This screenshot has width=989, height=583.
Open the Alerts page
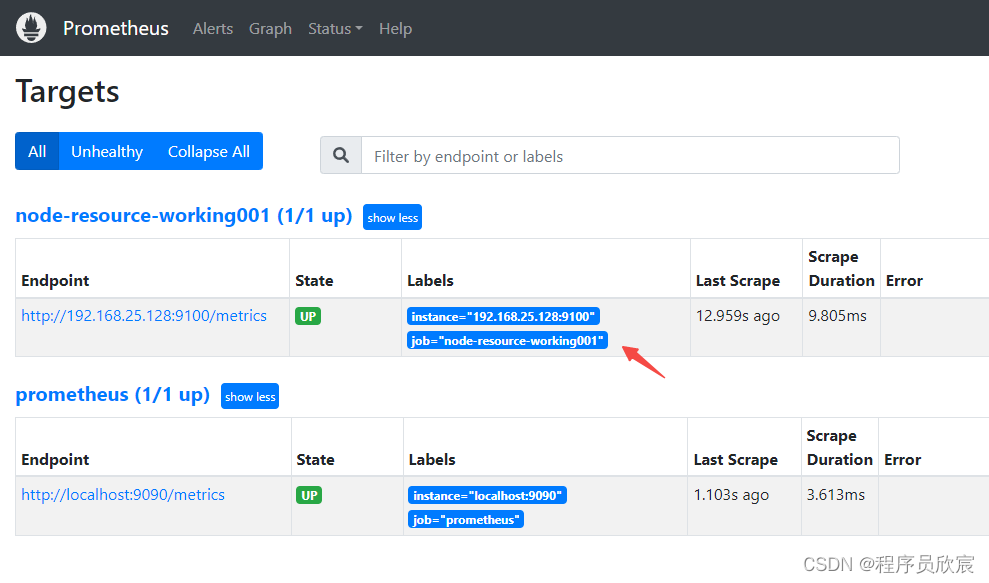pos(213,29)
